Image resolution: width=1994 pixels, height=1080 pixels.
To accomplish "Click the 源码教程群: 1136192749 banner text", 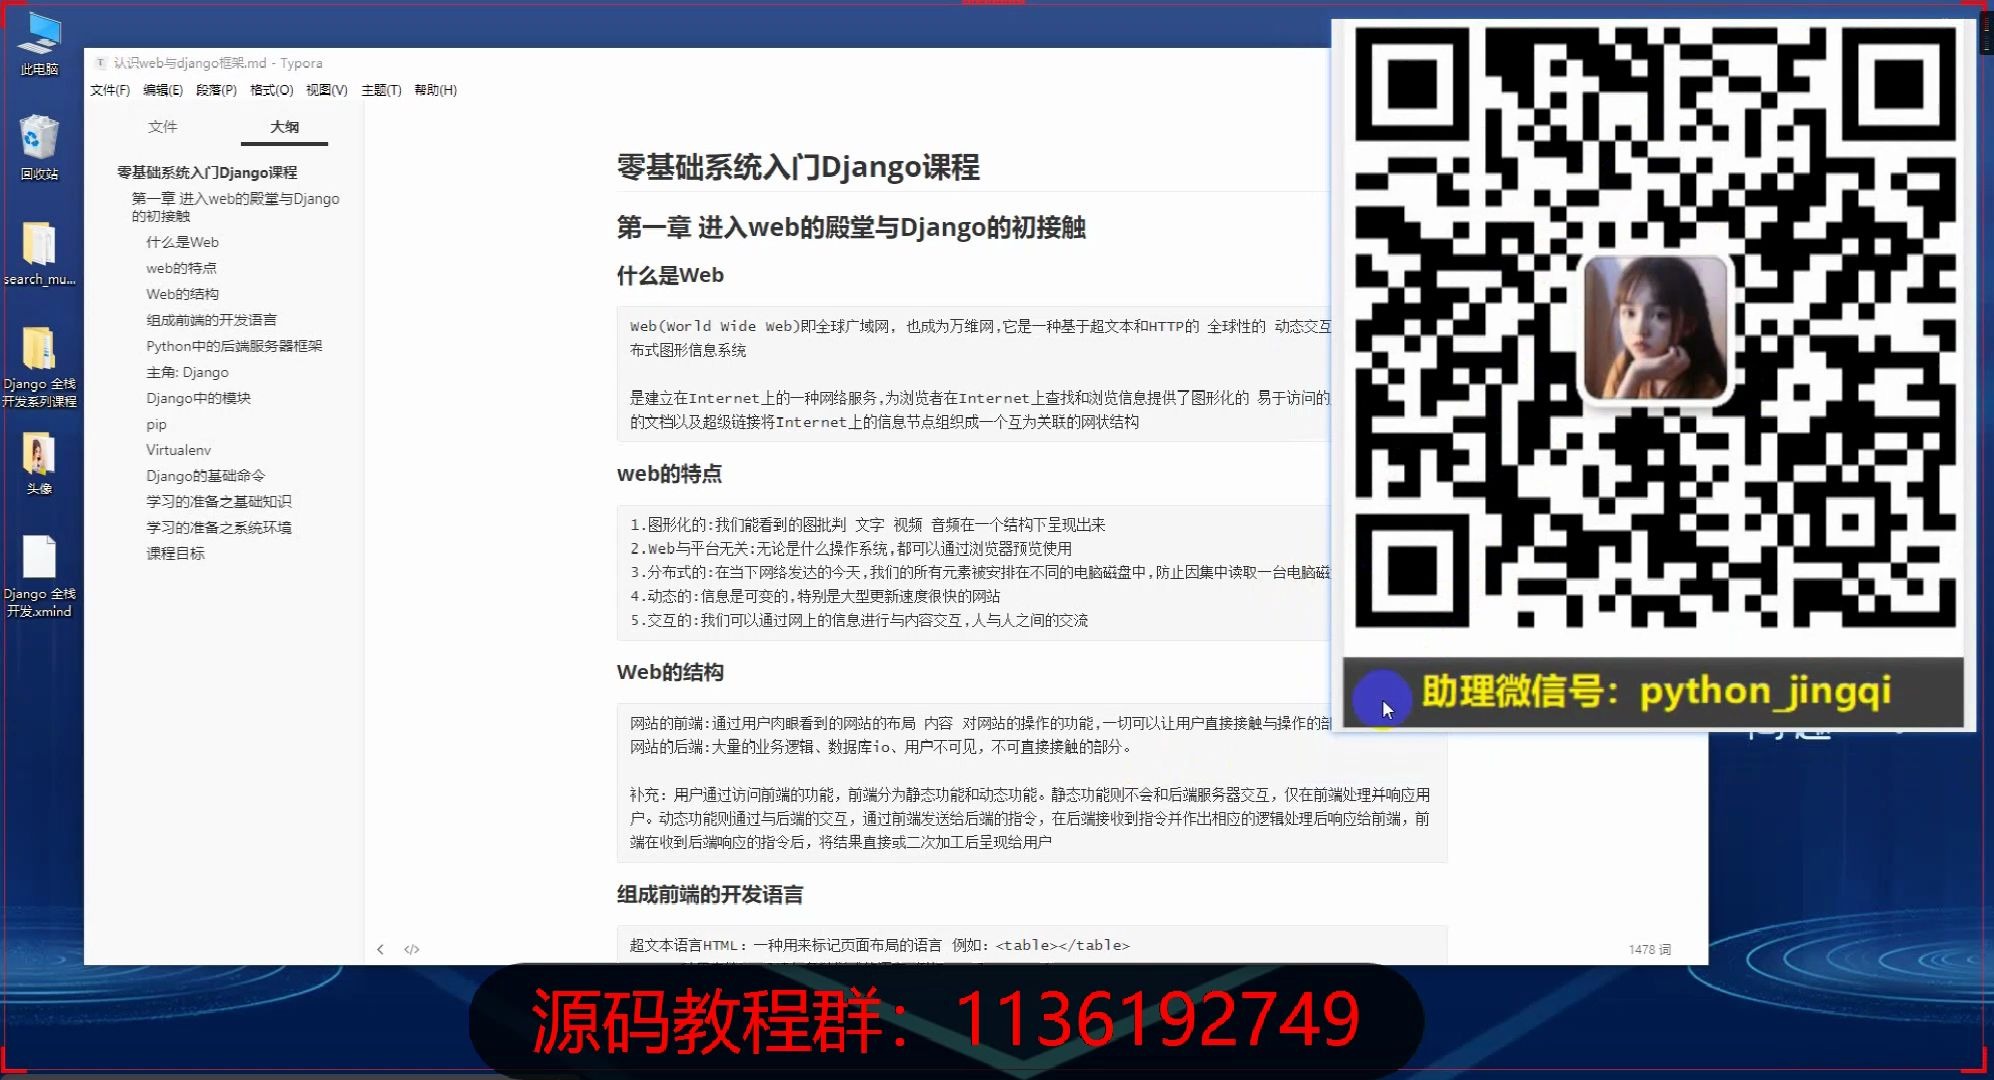I will 945,1021.
